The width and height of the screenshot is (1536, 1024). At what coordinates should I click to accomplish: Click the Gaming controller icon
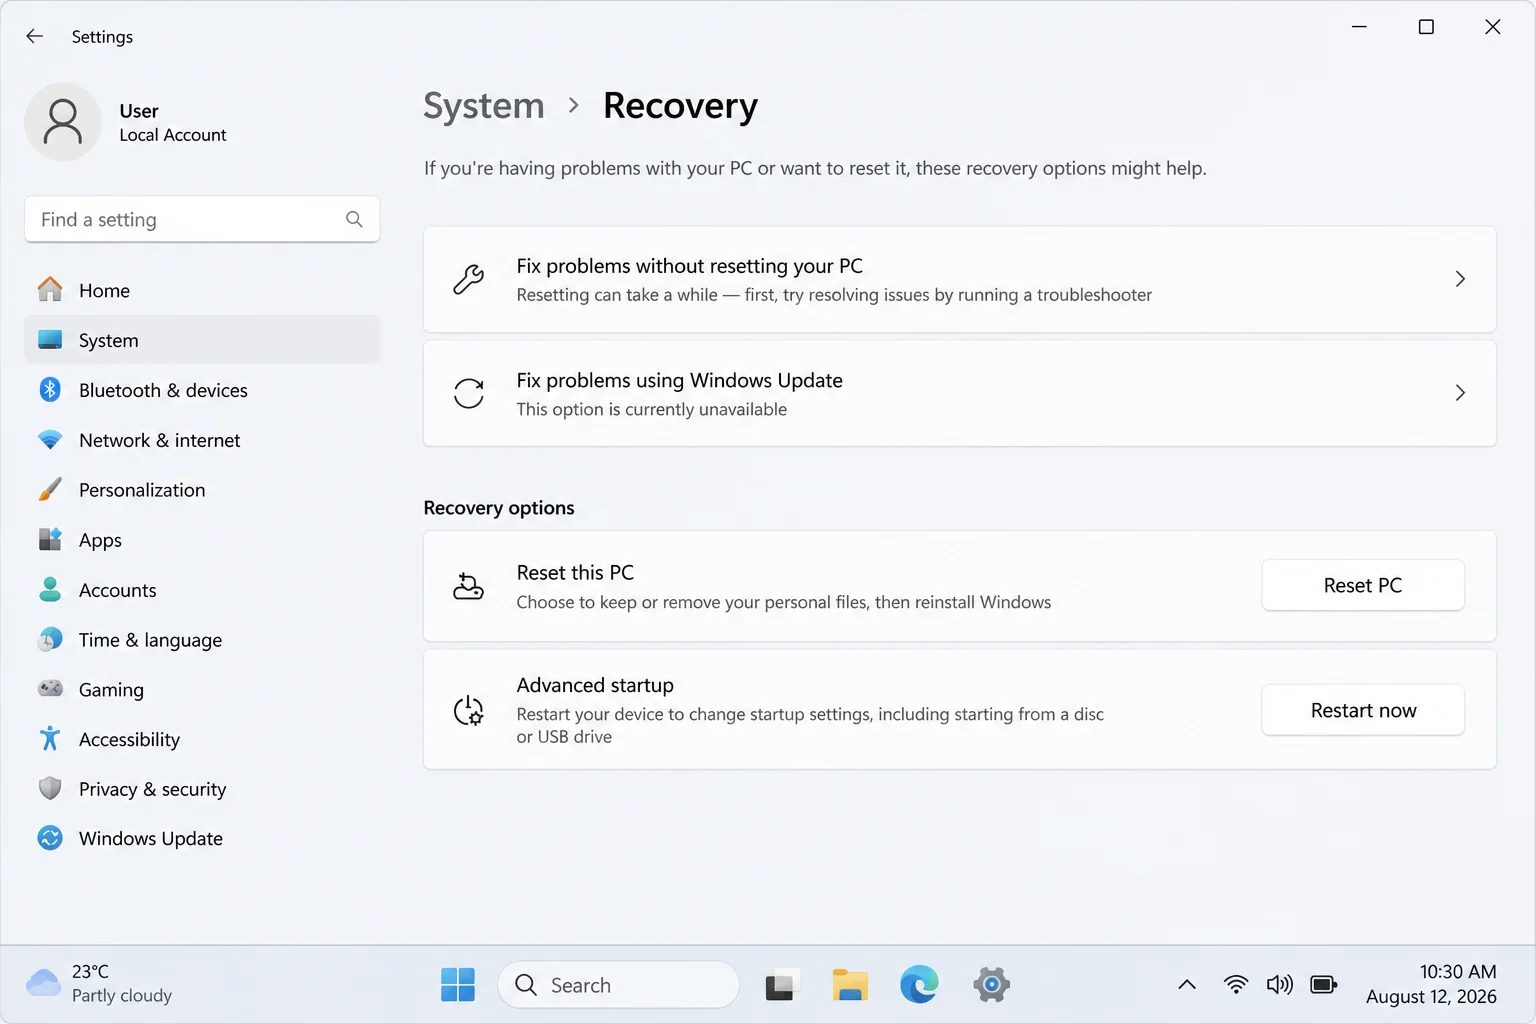pos(50,689)
